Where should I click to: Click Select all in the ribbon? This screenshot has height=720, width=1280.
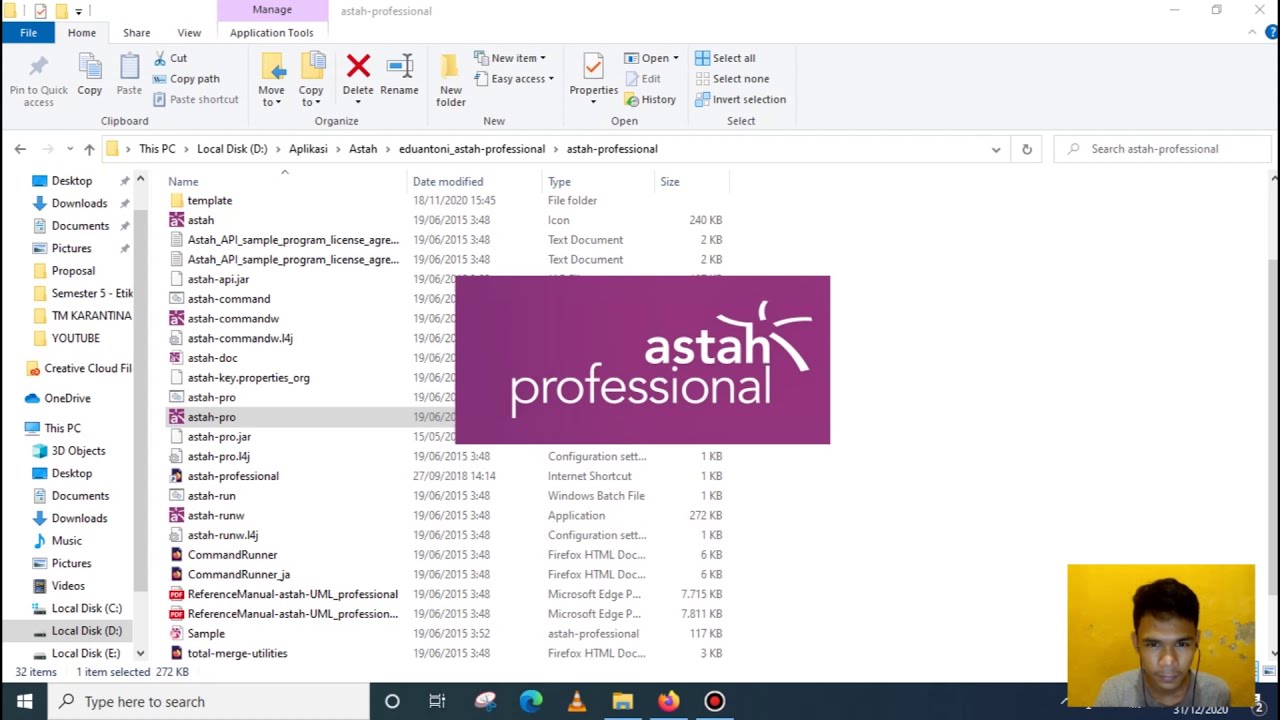point(725,58)
